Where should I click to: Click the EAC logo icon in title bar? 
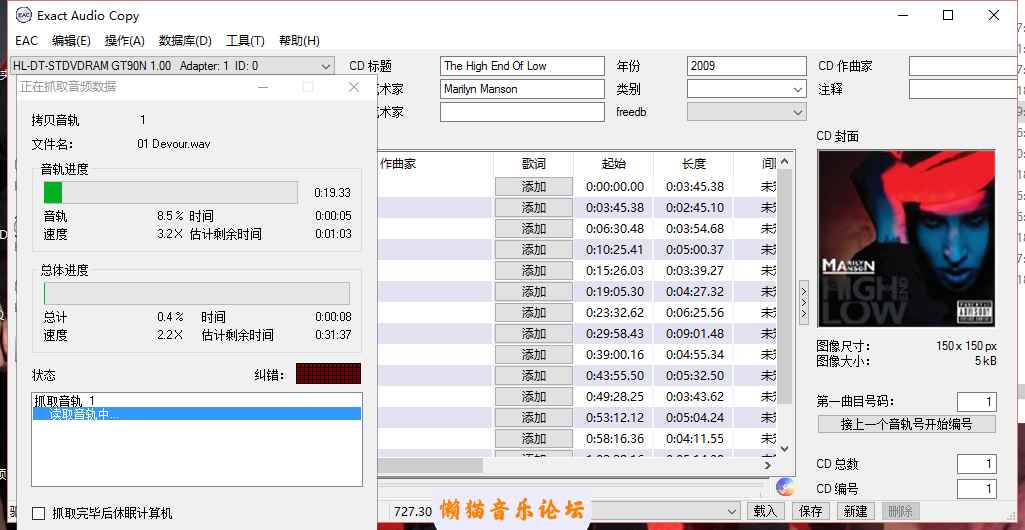pyautogui.click(x=24, y=15)
